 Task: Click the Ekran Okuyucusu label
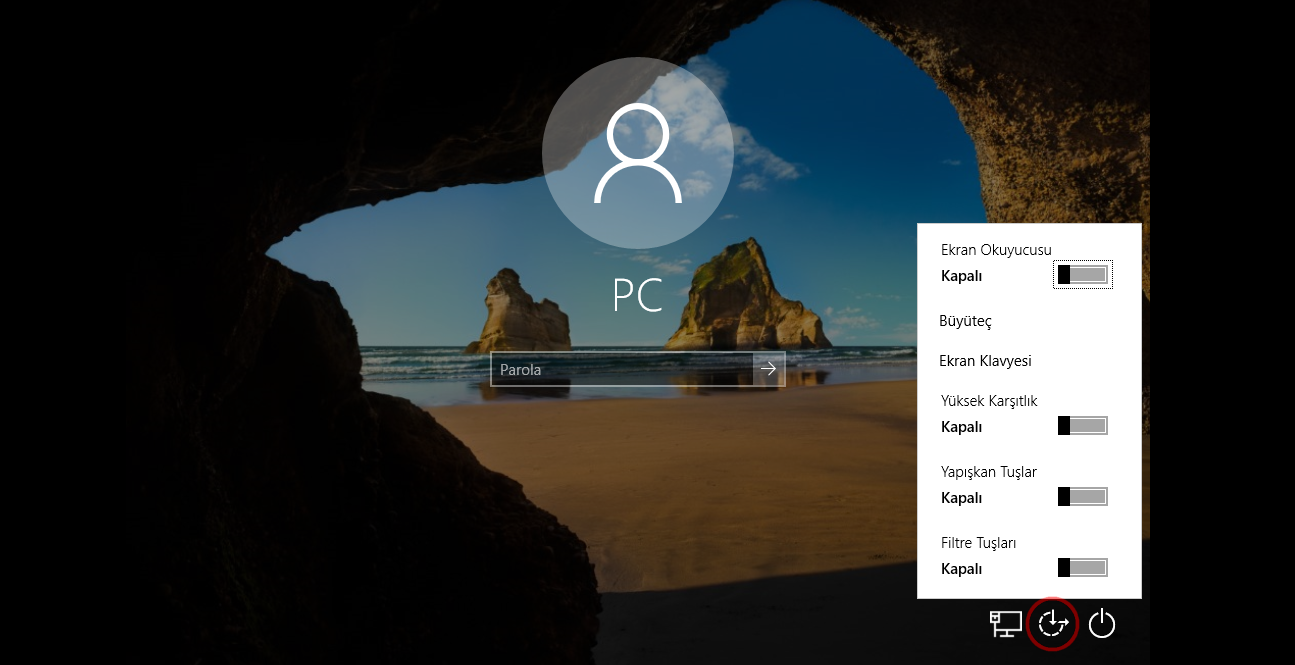(x=996, y=250)
